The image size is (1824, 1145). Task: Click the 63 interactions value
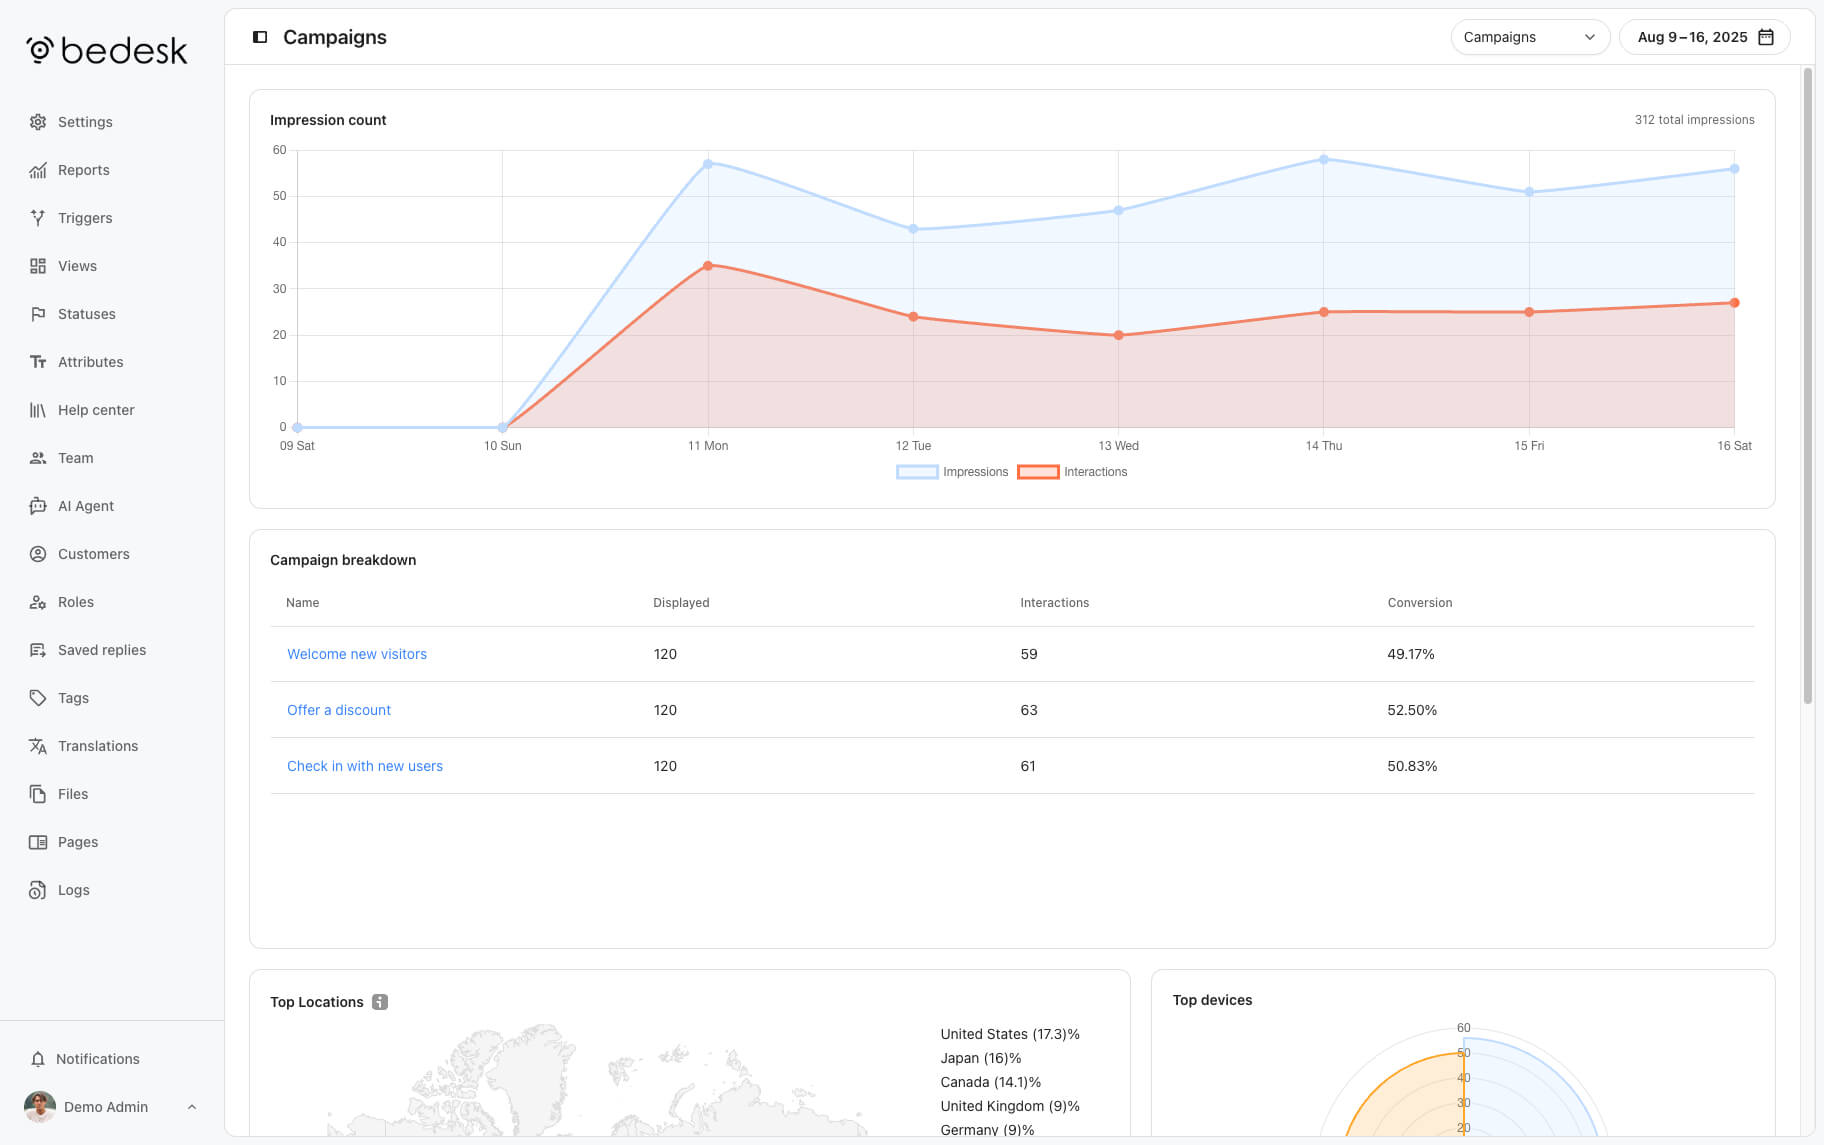tap(1029, 710)
